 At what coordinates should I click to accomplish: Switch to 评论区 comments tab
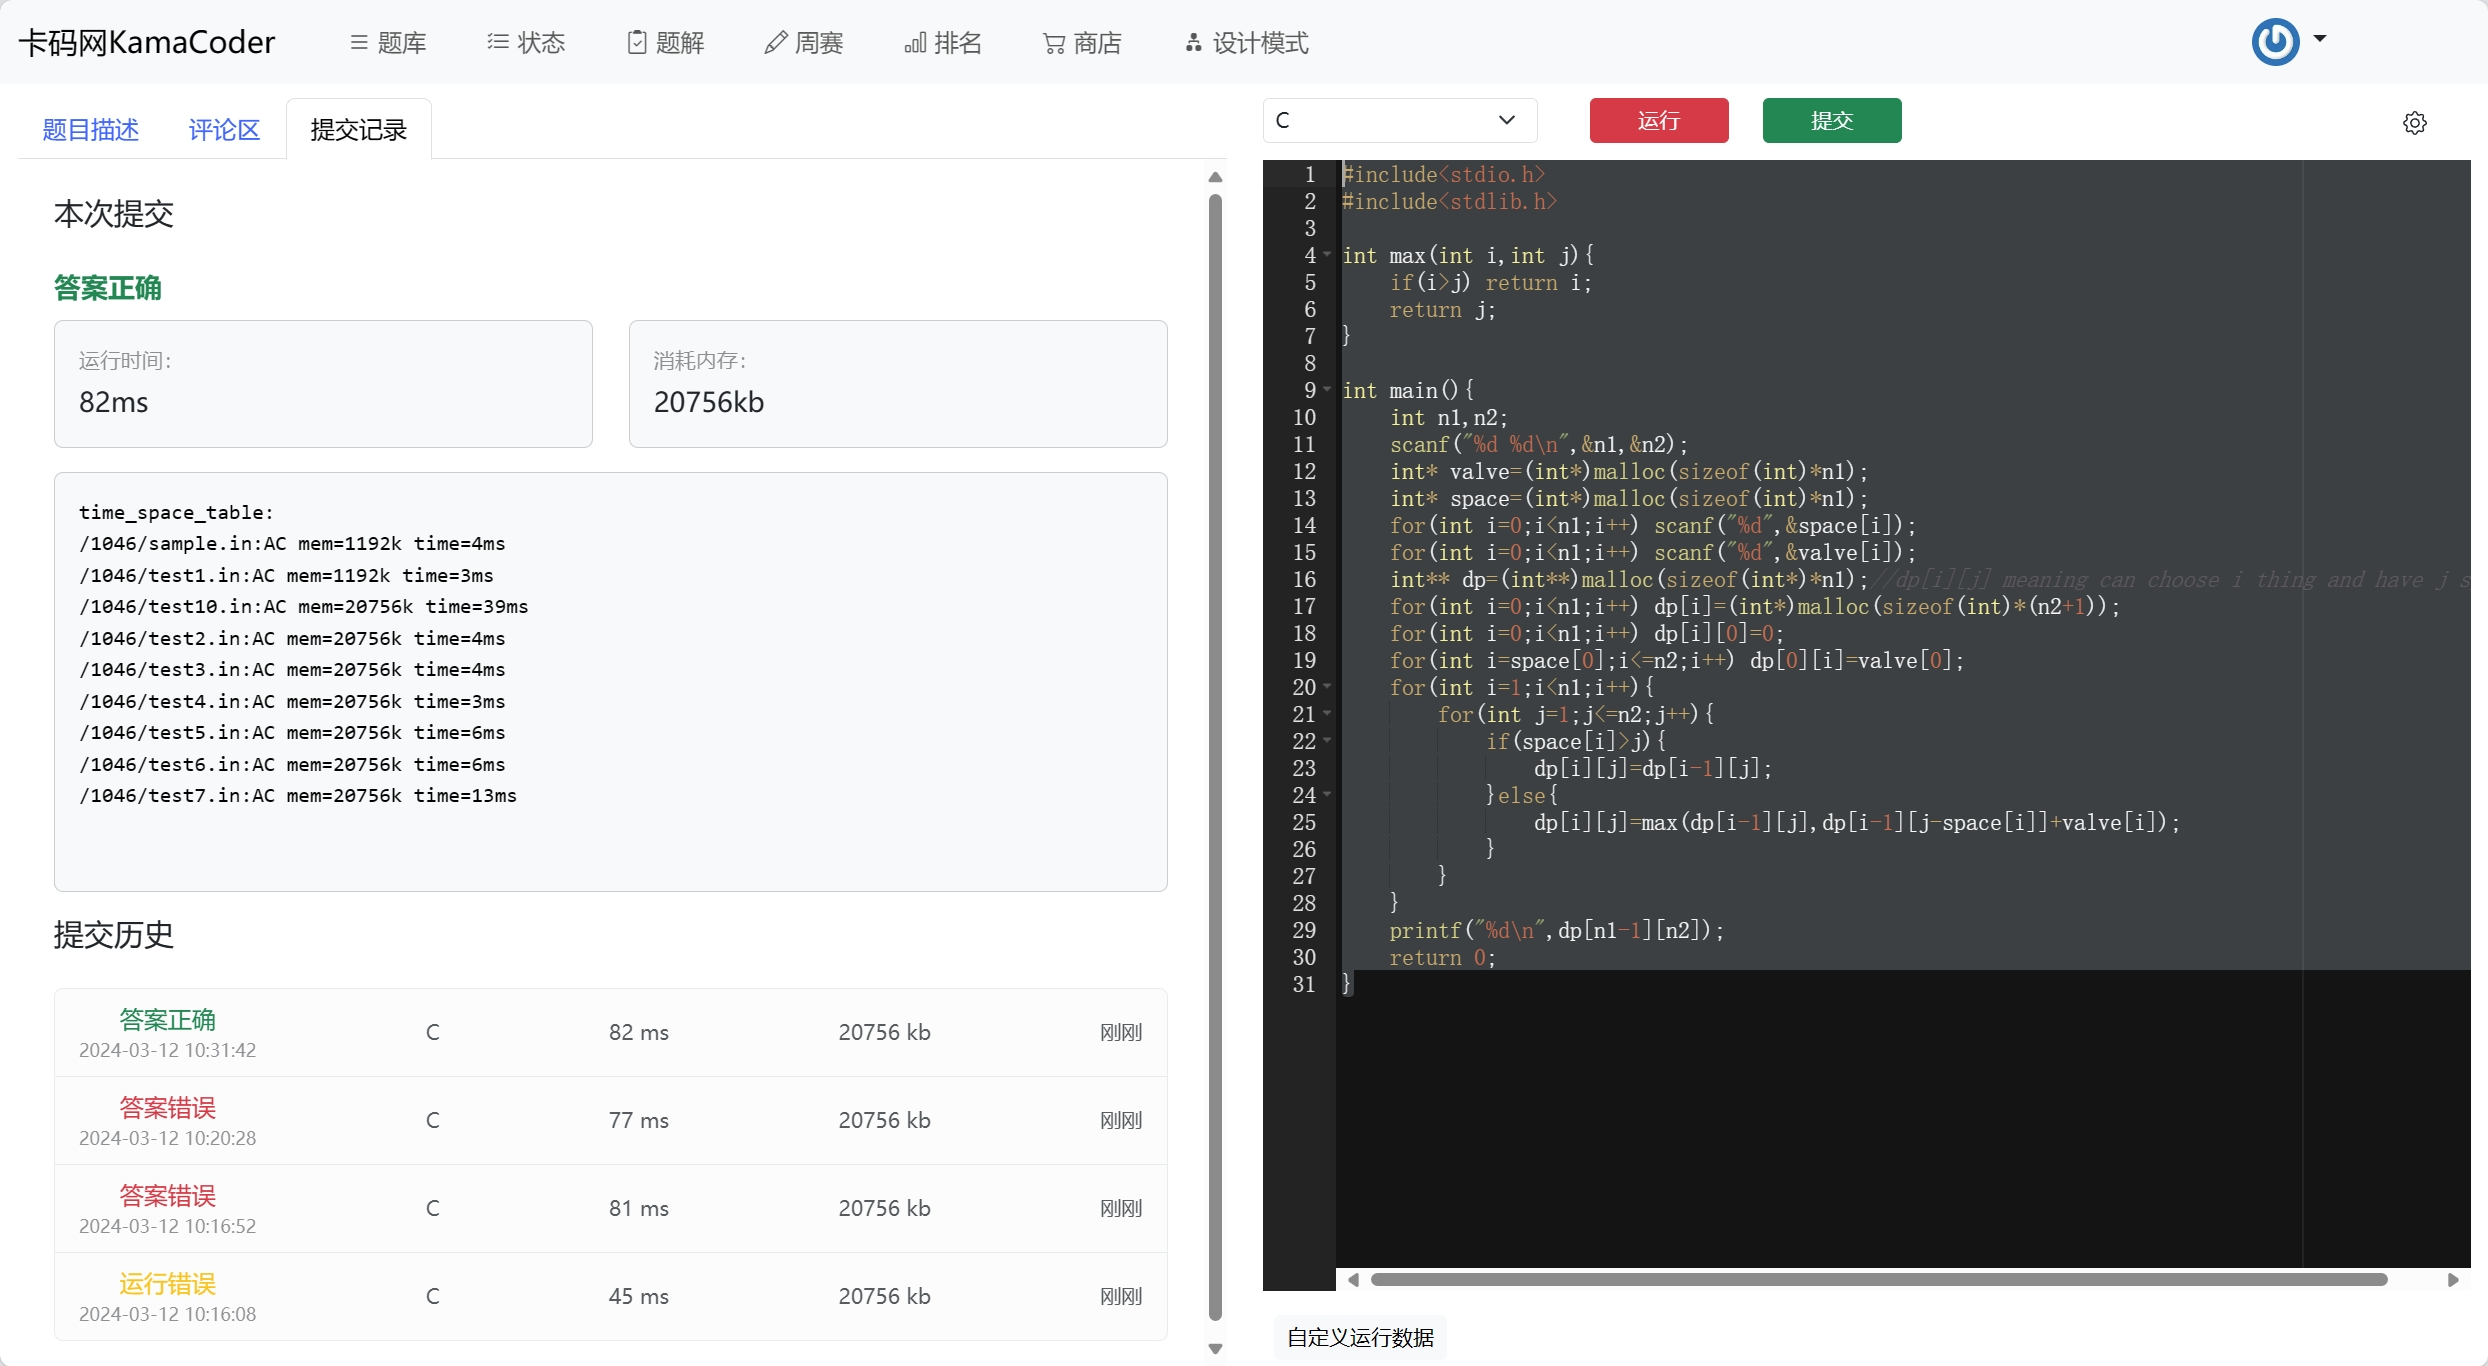224,130
